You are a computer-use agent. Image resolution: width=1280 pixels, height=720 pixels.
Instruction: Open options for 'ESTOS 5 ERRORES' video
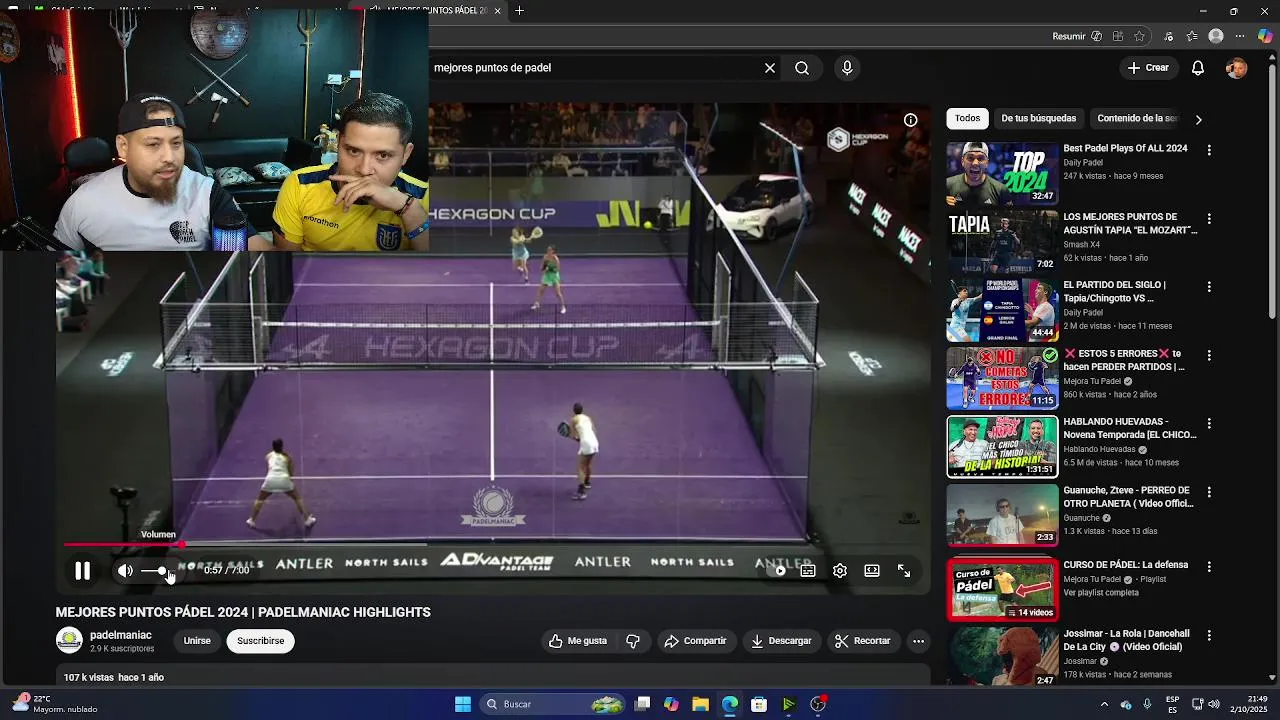pos(1209,355)
